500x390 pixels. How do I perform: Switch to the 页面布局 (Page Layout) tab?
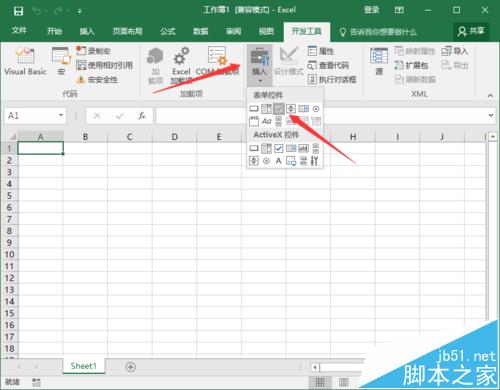point(127,31)
